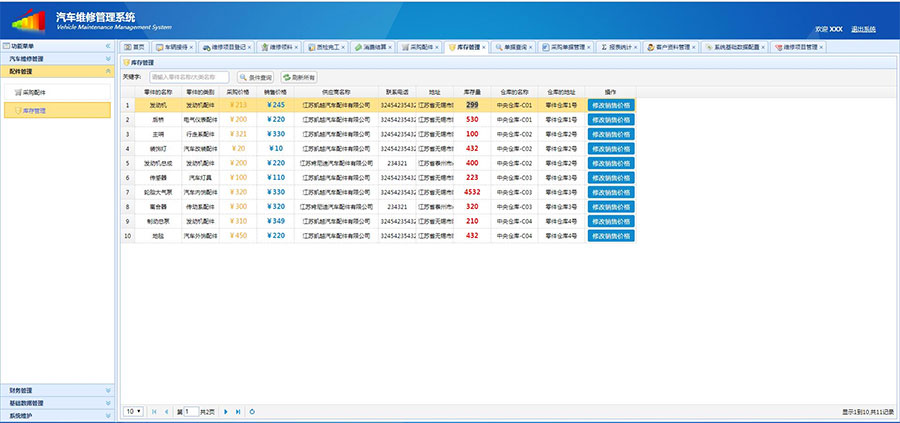
Task: Expand the 基础数据管理 menu section
Action: click(55, 403)
